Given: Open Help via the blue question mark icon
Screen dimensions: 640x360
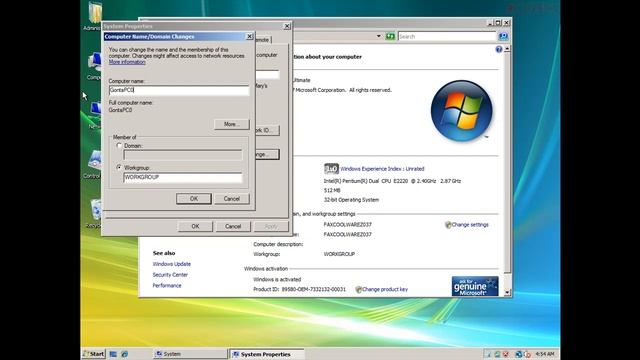Looking at the screenshot, I should 499,49.
